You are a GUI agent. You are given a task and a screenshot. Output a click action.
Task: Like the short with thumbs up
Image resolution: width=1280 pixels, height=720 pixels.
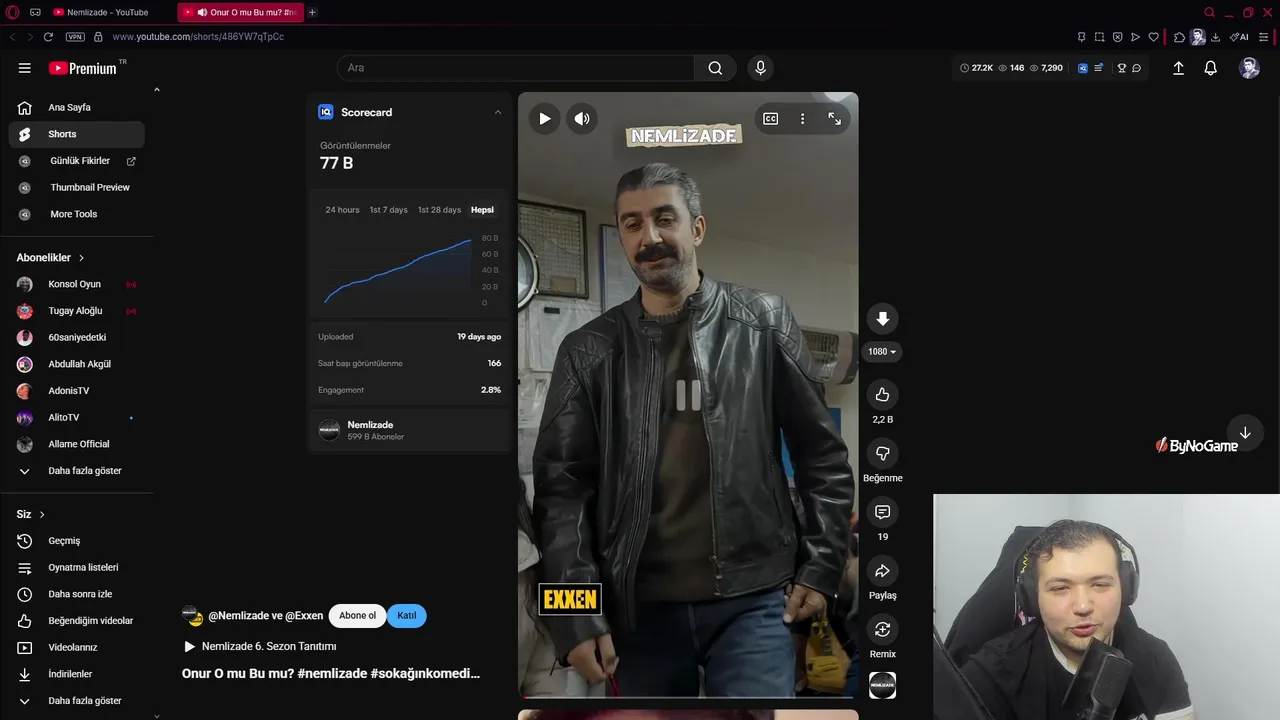pos(882,395)
